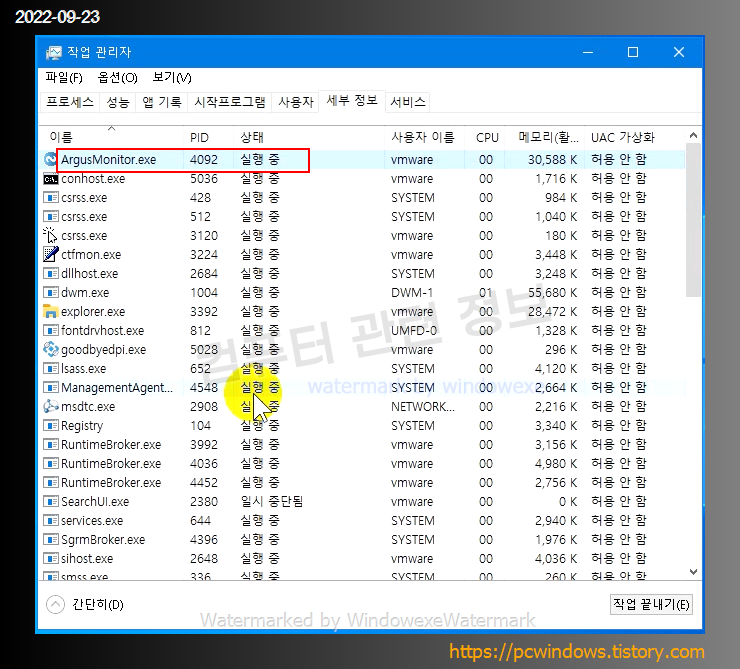This screenshot has width=740, height=669.
Task: Click the PID 3120 cell
Action: (204, 235)
